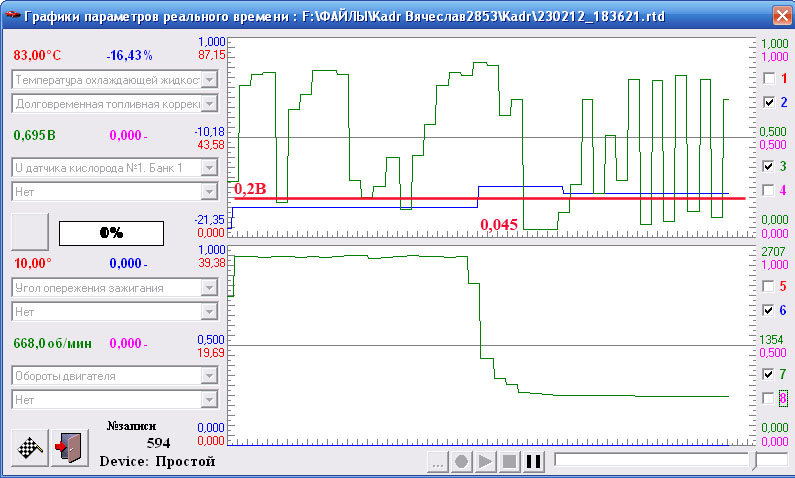
Task: Uncheck channel 2 checkbox
Action: (768, 102)
